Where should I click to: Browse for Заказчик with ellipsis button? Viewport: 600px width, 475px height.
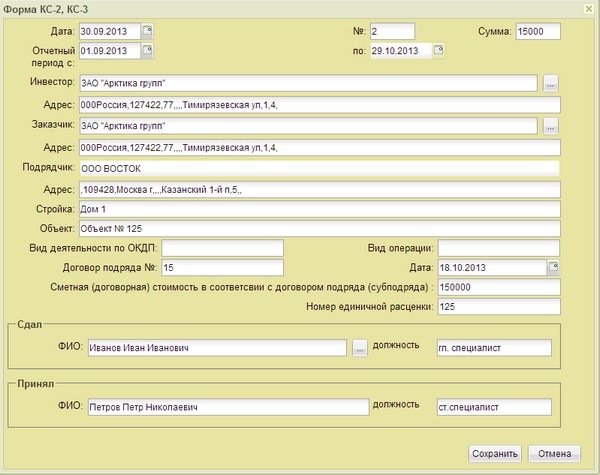tap(550, 126)
